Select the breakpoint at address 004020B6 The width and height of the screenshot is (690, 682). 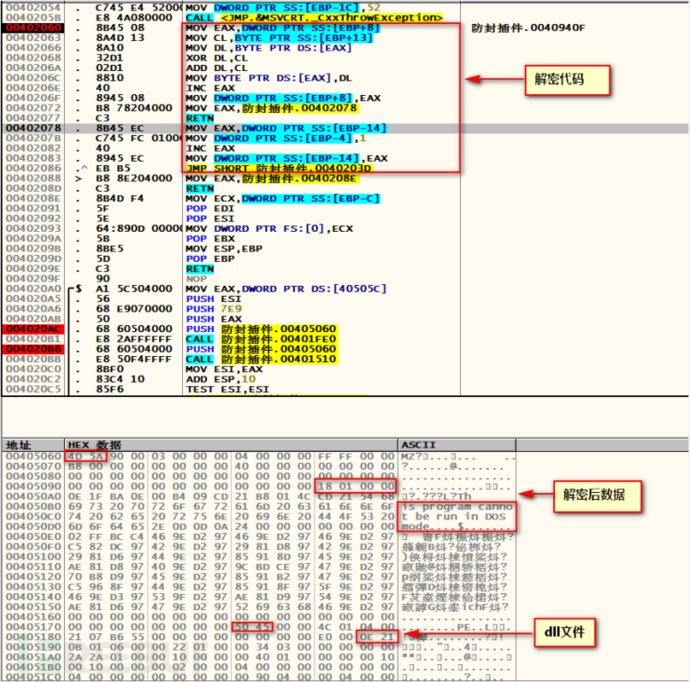click(x=33, y=349)
